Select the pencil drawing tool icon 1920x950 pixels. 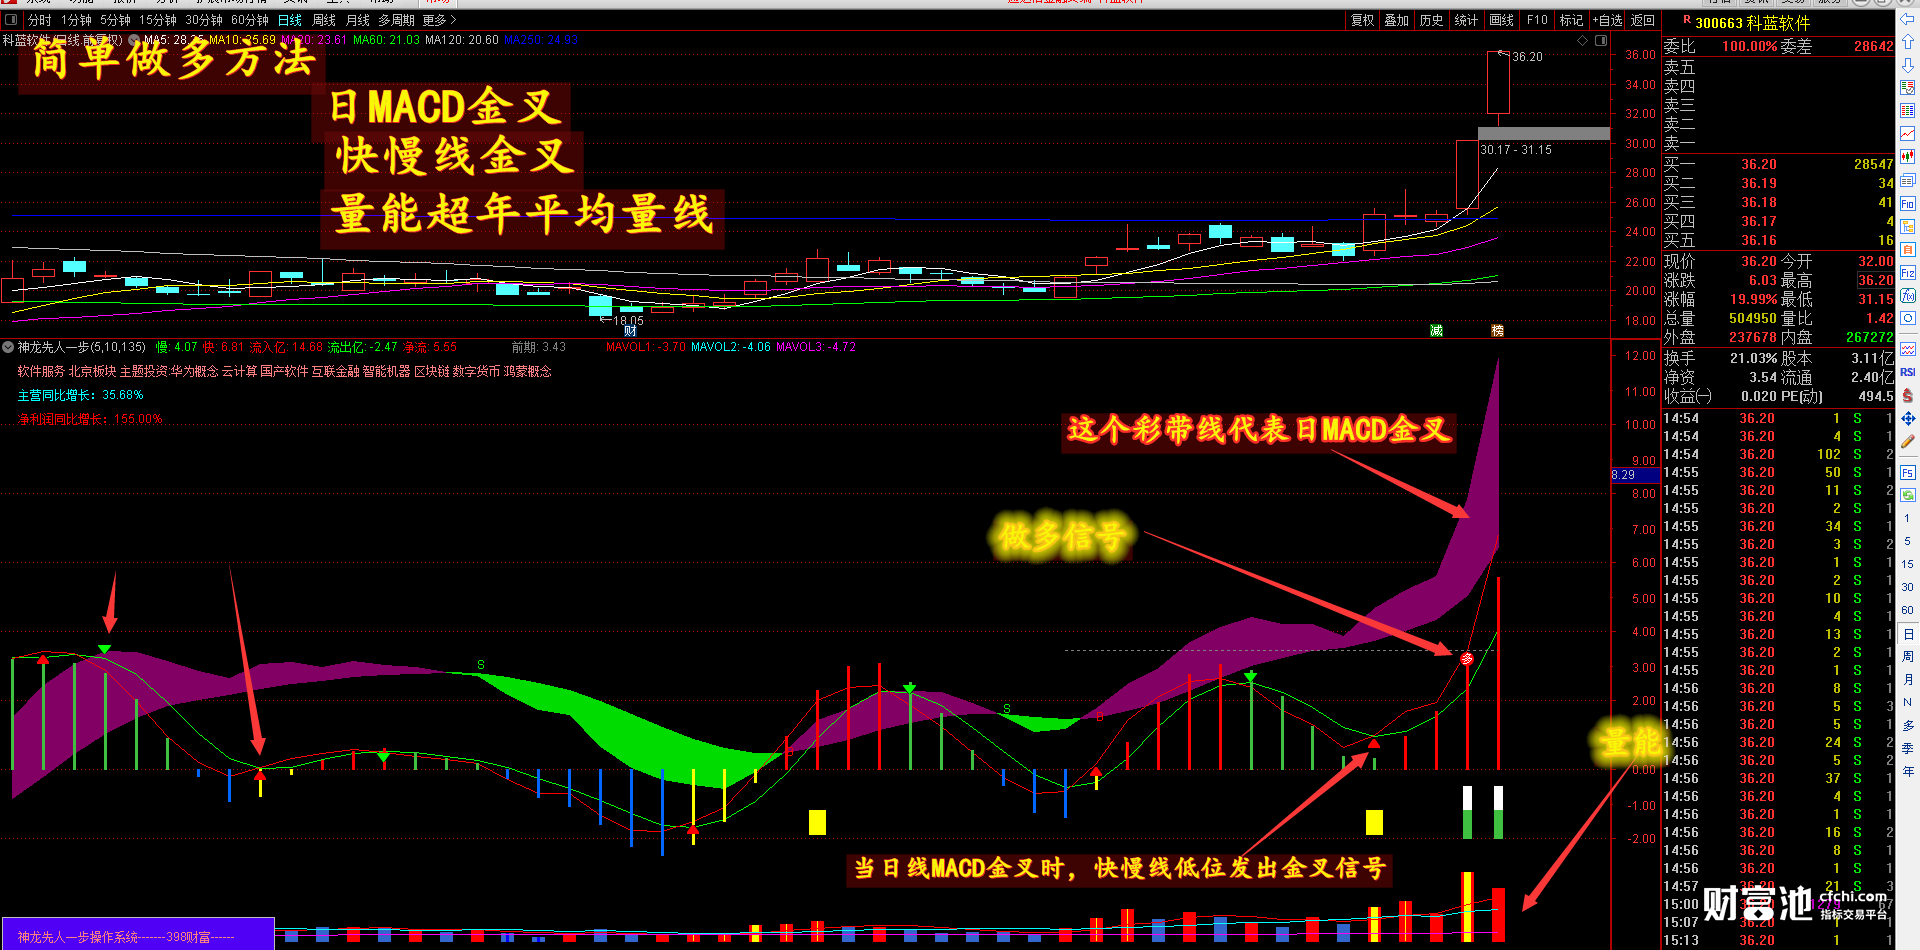coord(1907,441)
